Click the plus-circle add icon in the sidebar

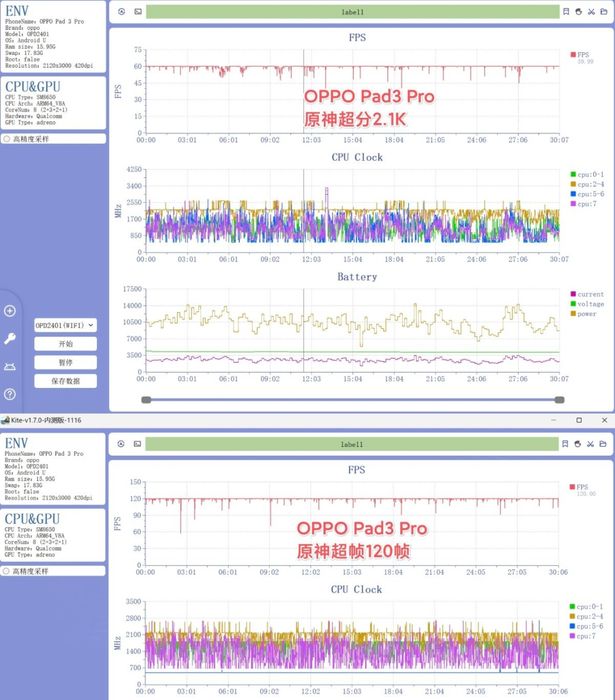coord(10,311)
